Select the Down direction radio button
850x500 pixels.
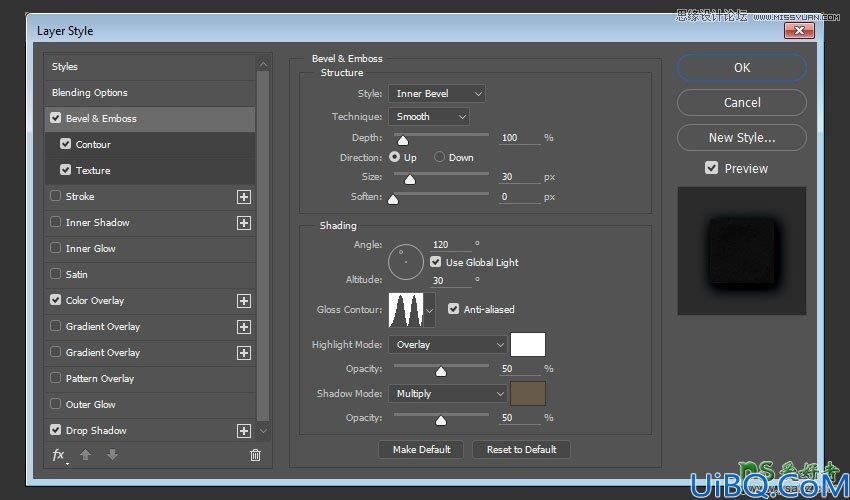440,157
